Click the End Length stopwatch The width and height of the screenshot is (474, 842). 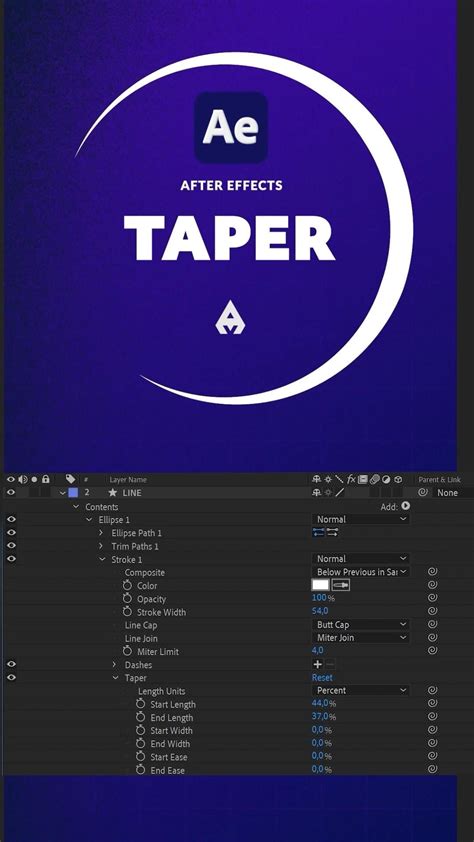coord(141,717)
